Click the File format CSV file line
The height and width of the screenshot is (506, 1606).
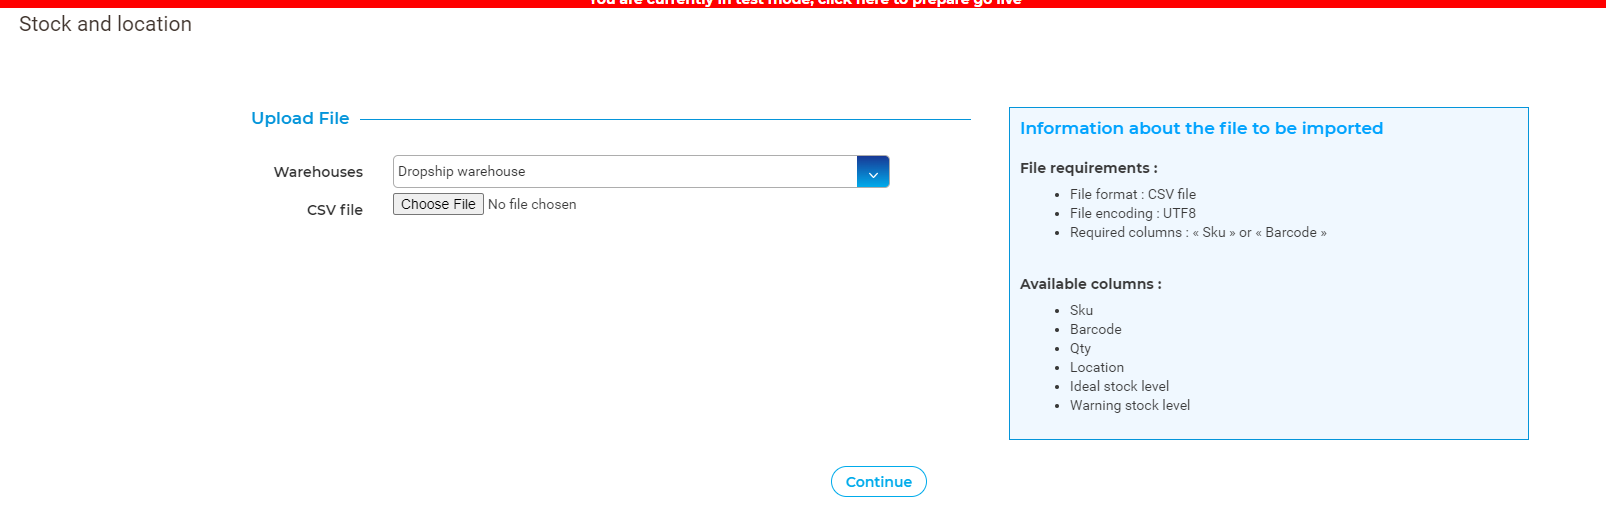click(x=1132, y=195)
